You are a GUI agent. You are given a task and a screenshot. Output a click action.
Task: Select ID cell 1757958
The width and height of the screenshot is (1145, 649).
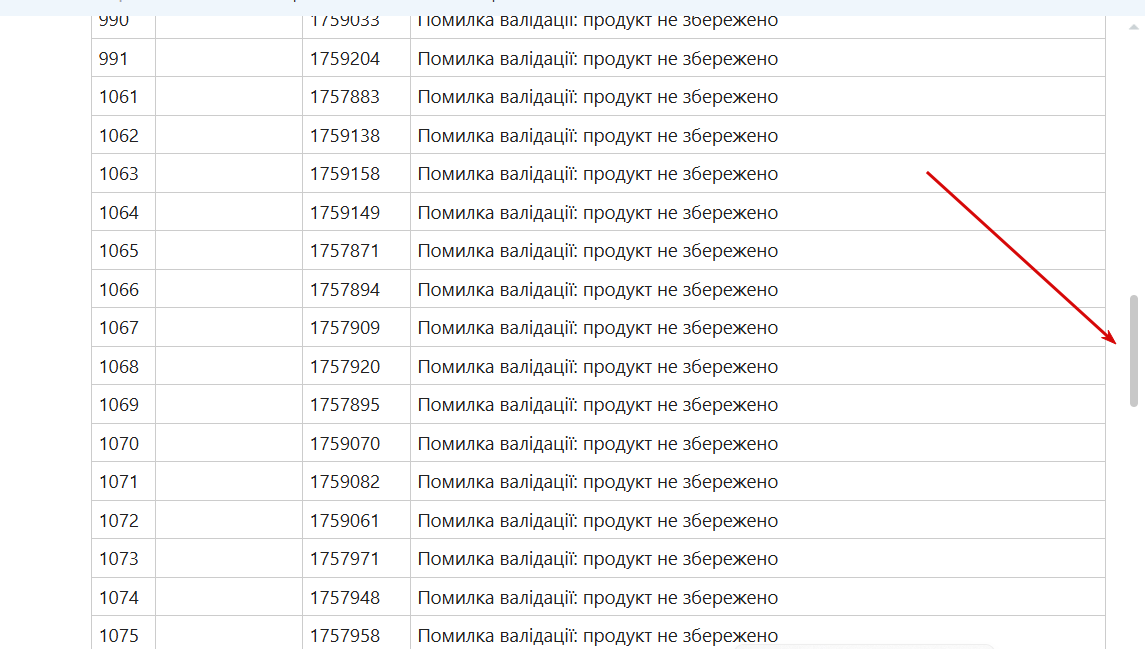pyautogui.click(x=345, y=636)
